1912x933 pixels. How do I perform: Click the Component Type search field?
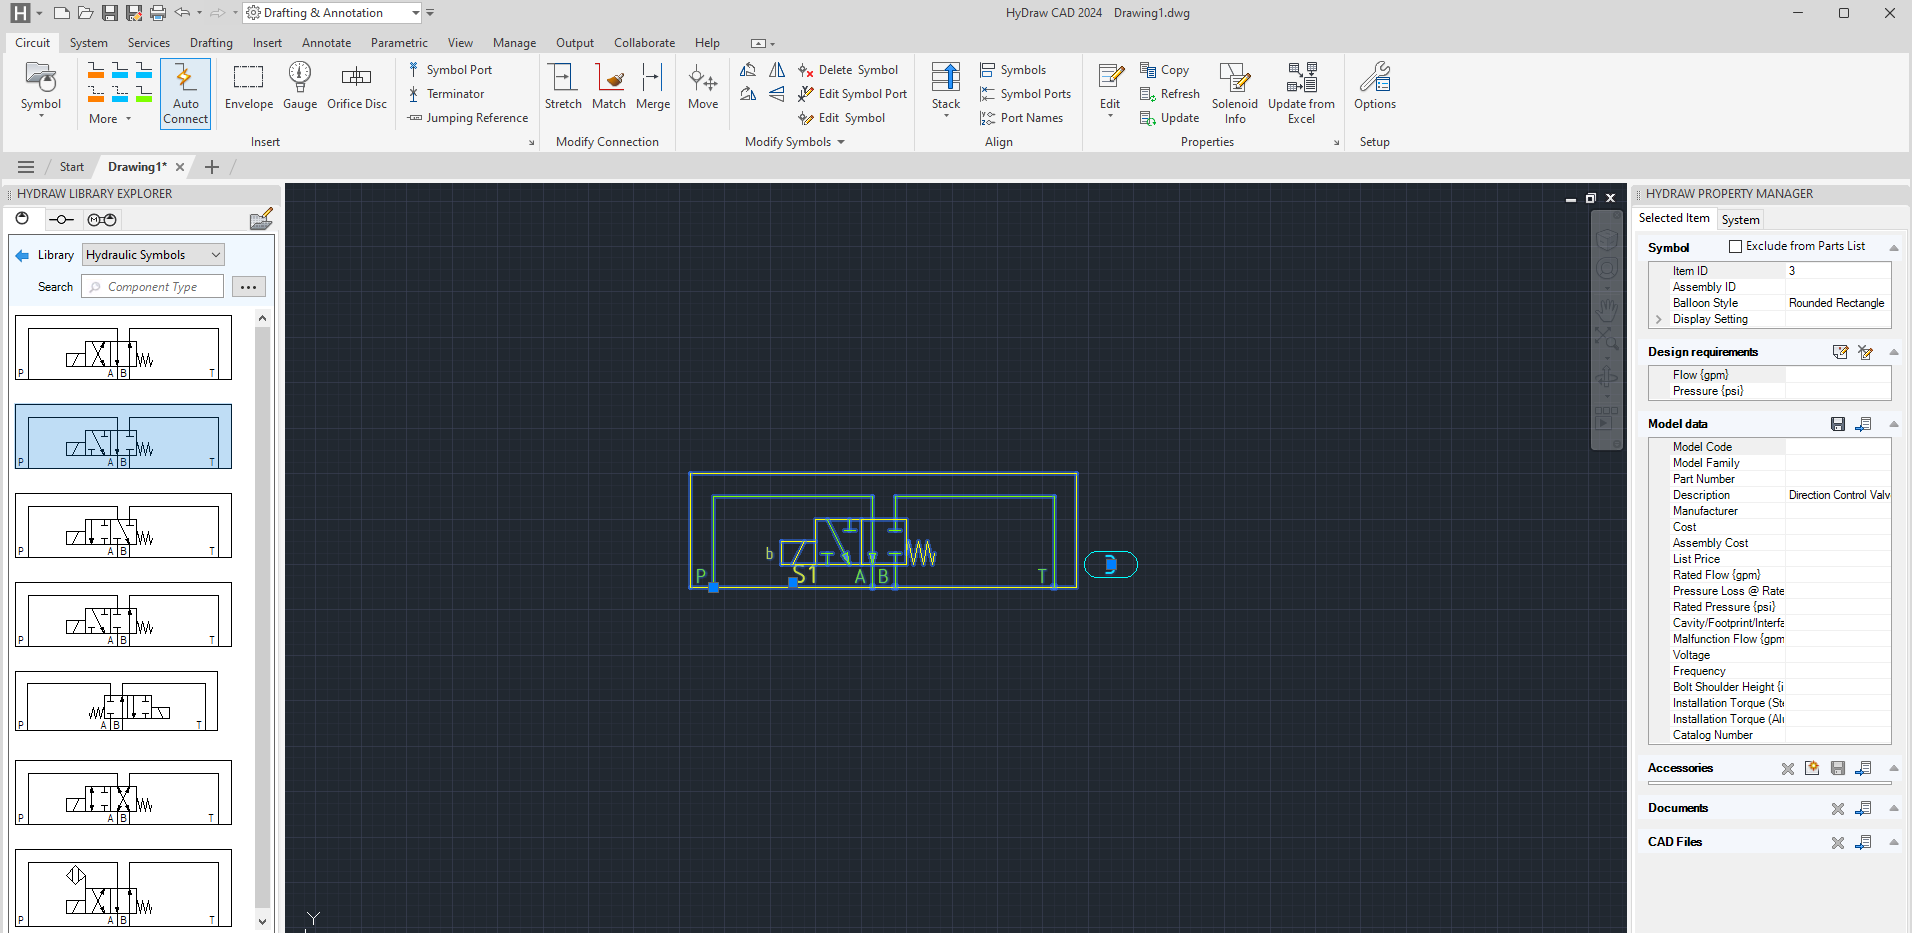(153, 287)
